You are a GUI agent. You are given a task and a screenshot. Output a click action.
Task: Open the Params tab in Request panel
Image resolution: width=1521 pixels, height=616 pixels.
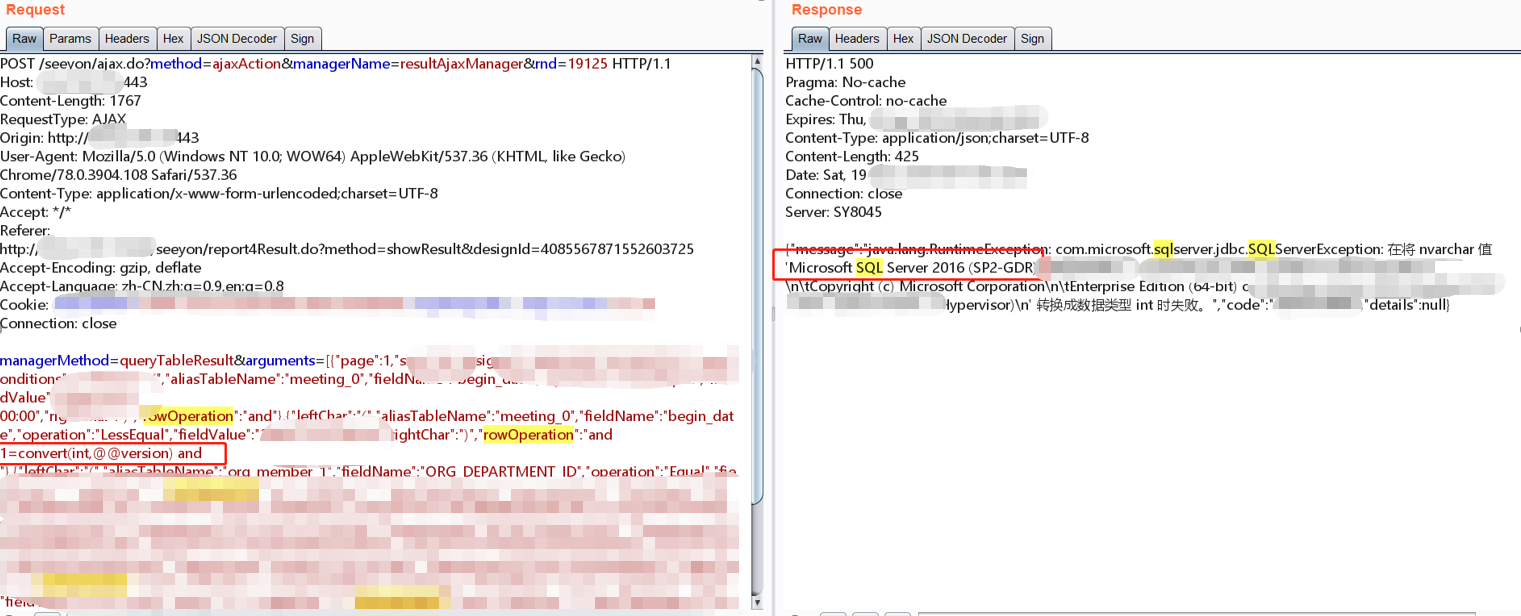click(x=70, y=39)
